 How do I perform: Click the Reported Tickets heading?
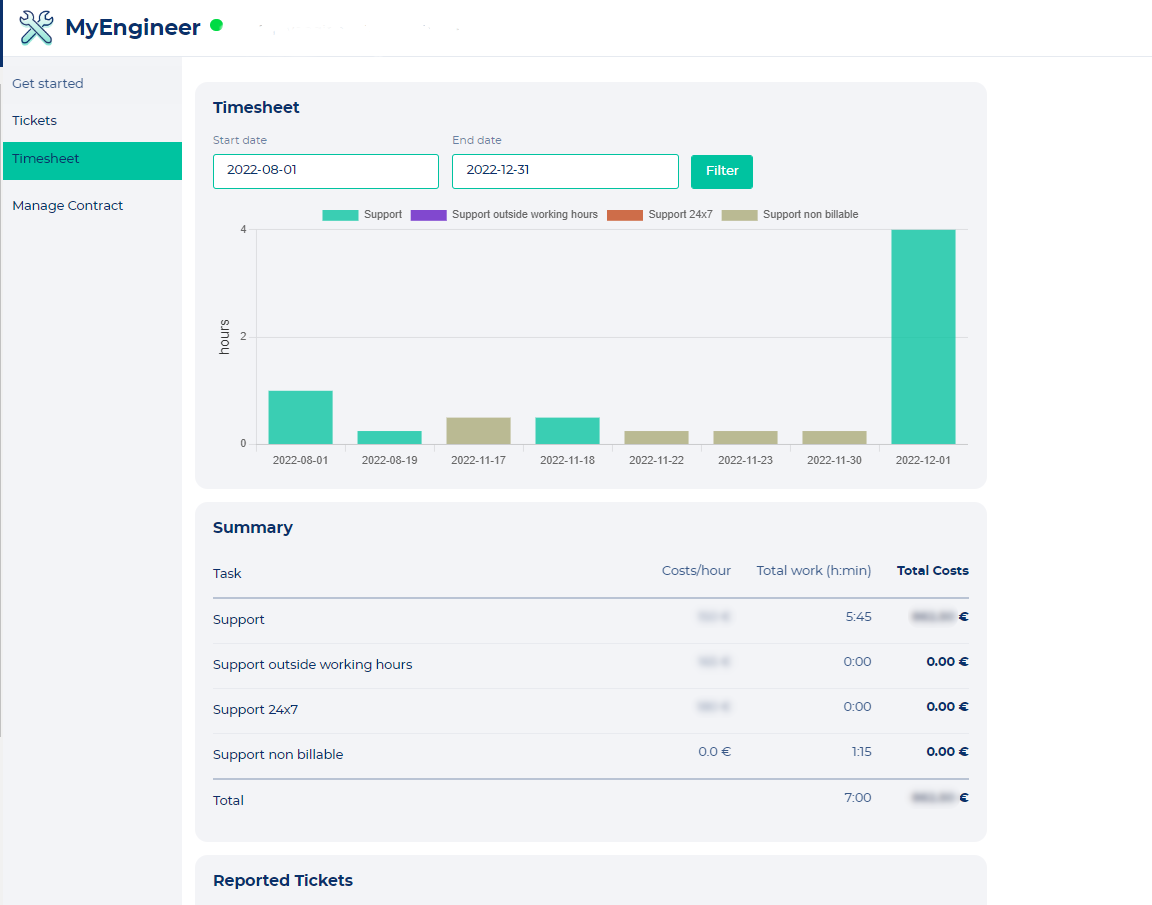283,880
